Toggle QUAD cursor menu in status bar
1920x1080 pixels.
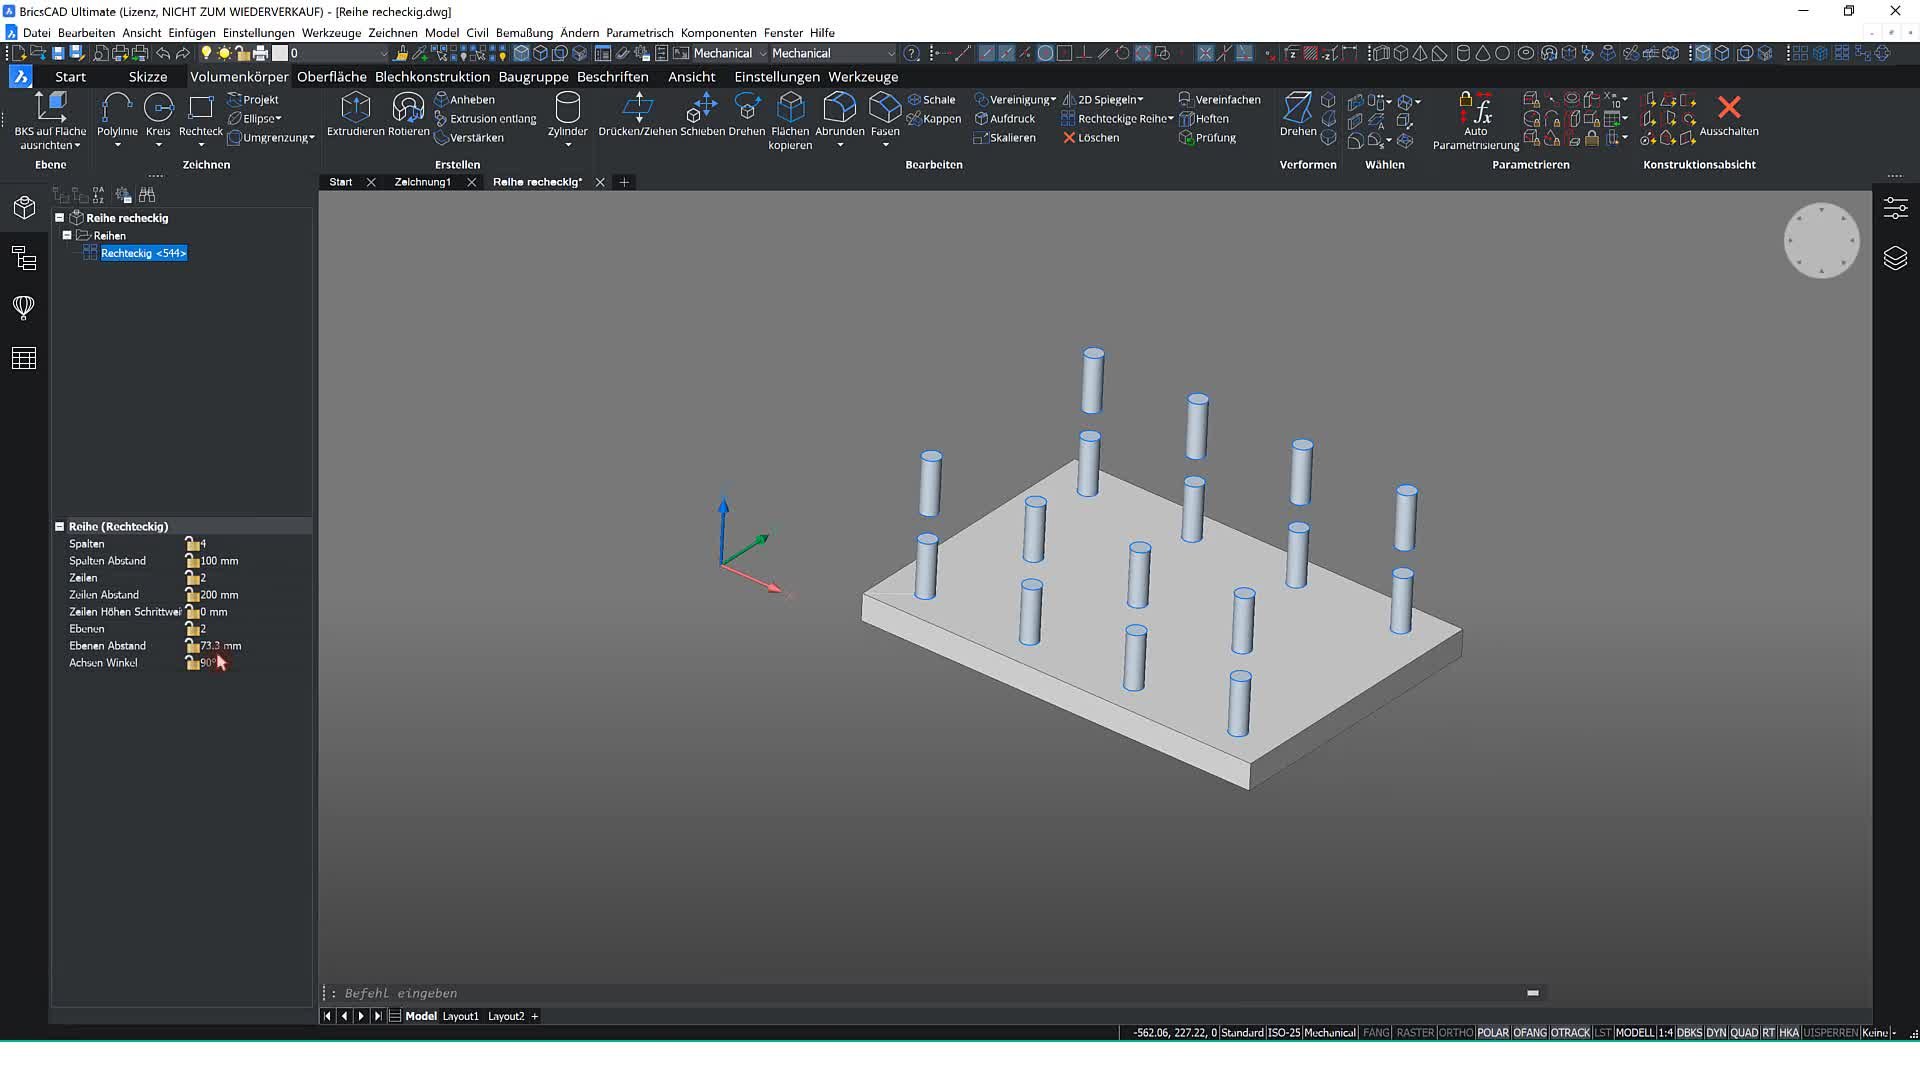click(1744, 1033)
